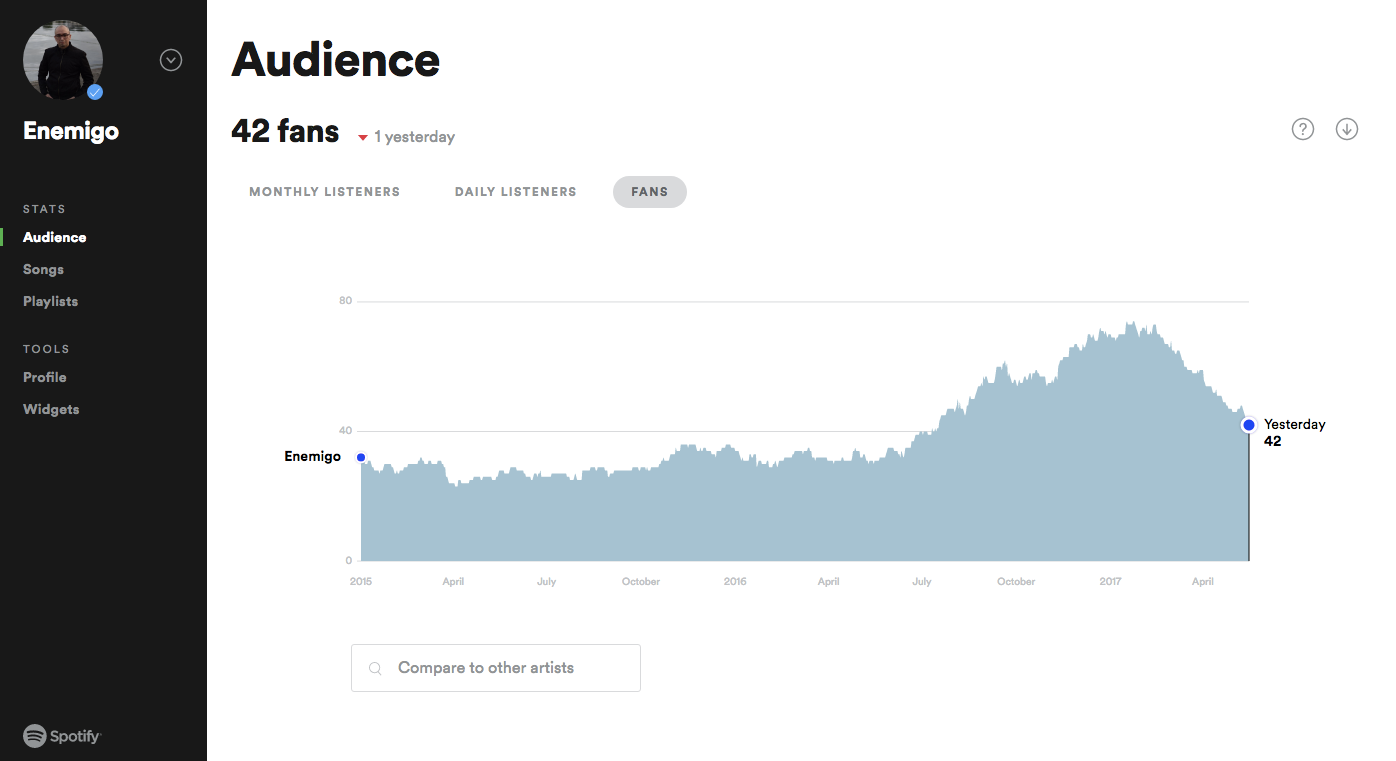This screenshot has width=1396, height=761.
Task: Switch to Daily Listeners tab
Action: tap(516, 192)
